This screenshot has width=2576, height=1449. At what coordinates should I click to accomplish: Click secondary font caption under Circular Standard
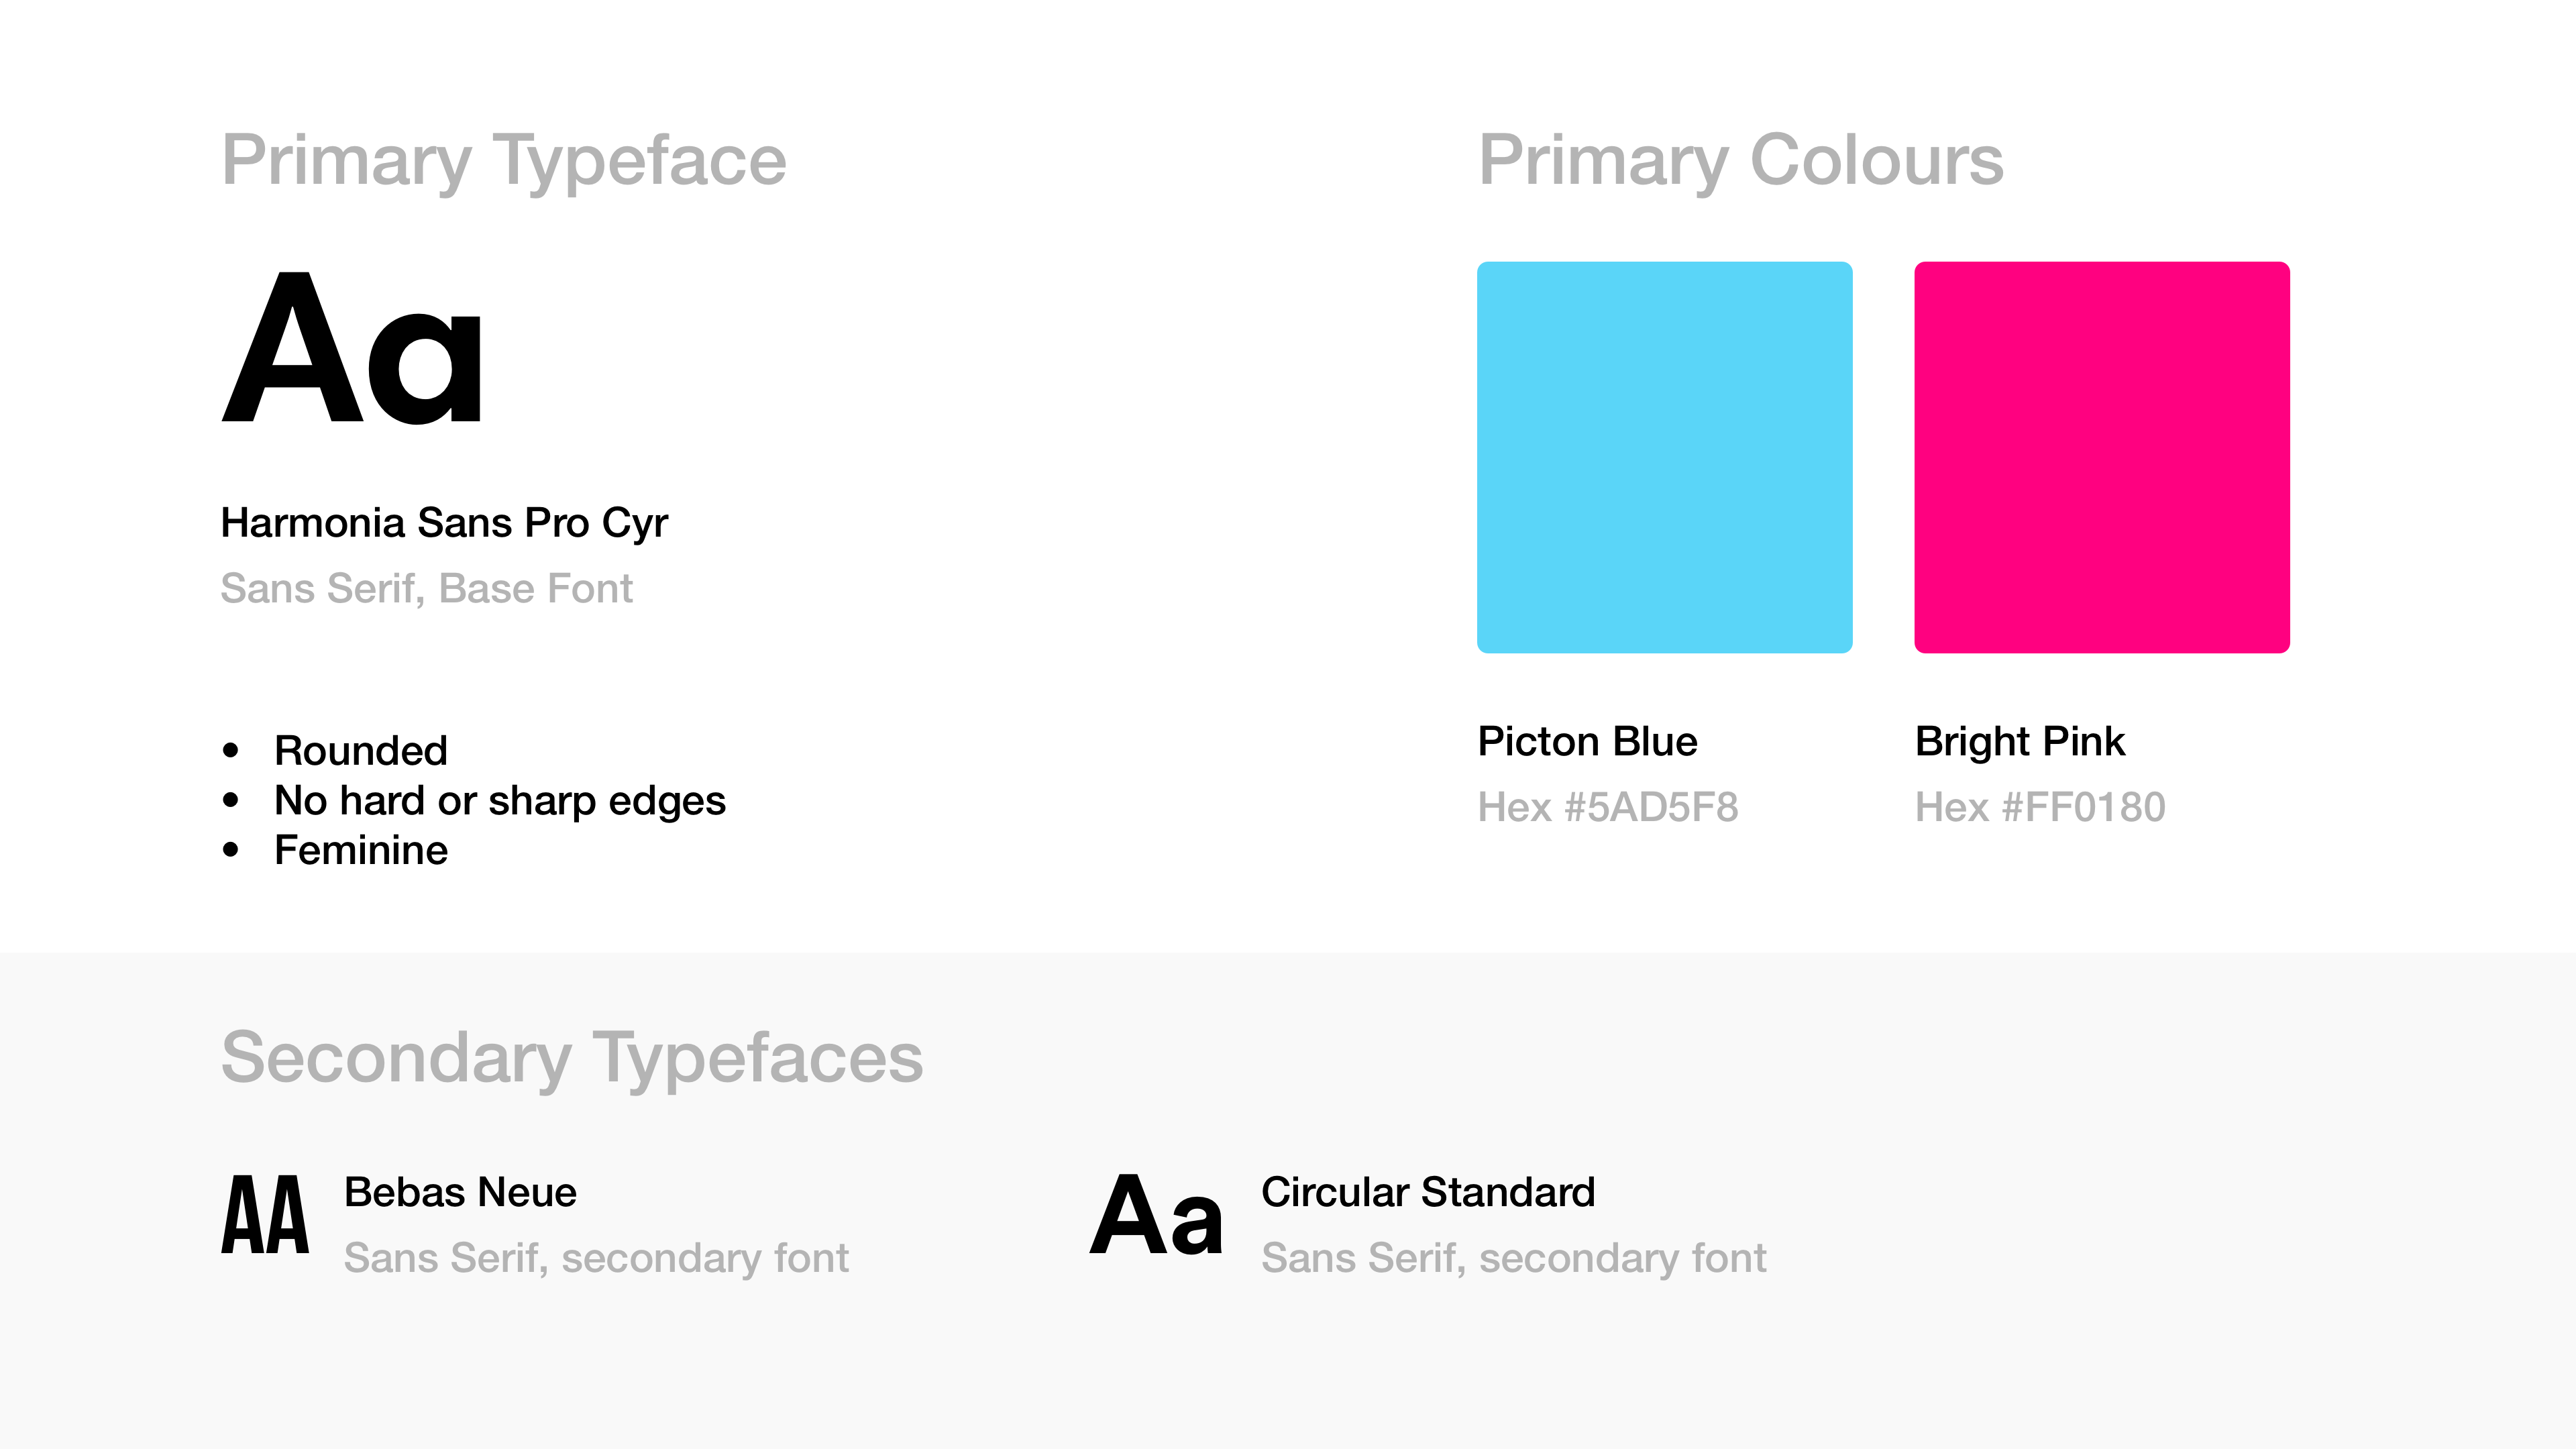point(1514,1258)
